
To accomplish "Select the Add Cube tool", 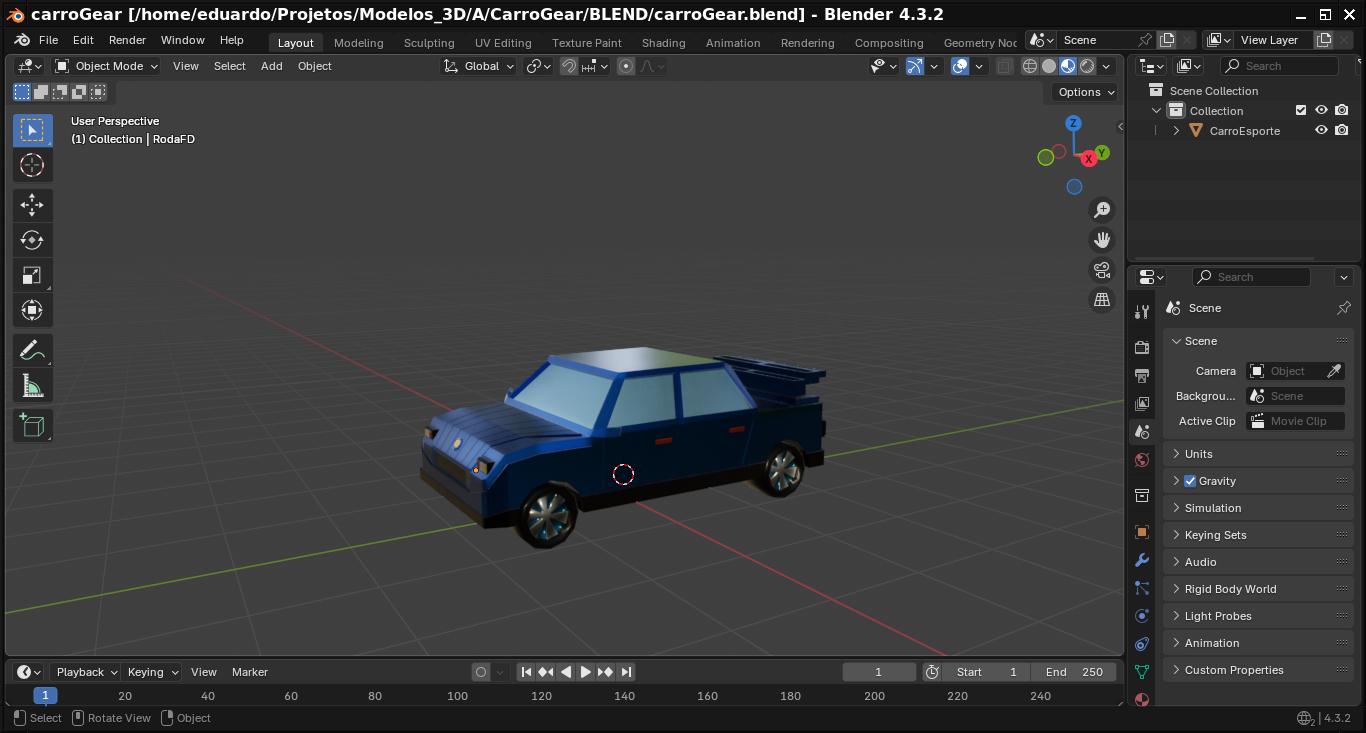I will point(32,426).
